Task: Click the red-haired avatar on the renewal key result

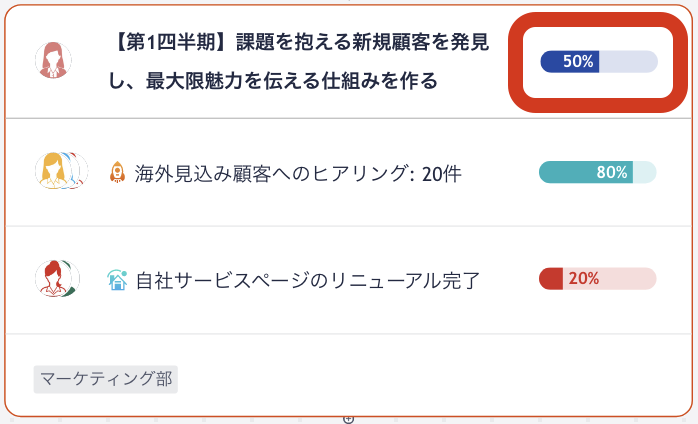Action: click(x=54, y=278)
